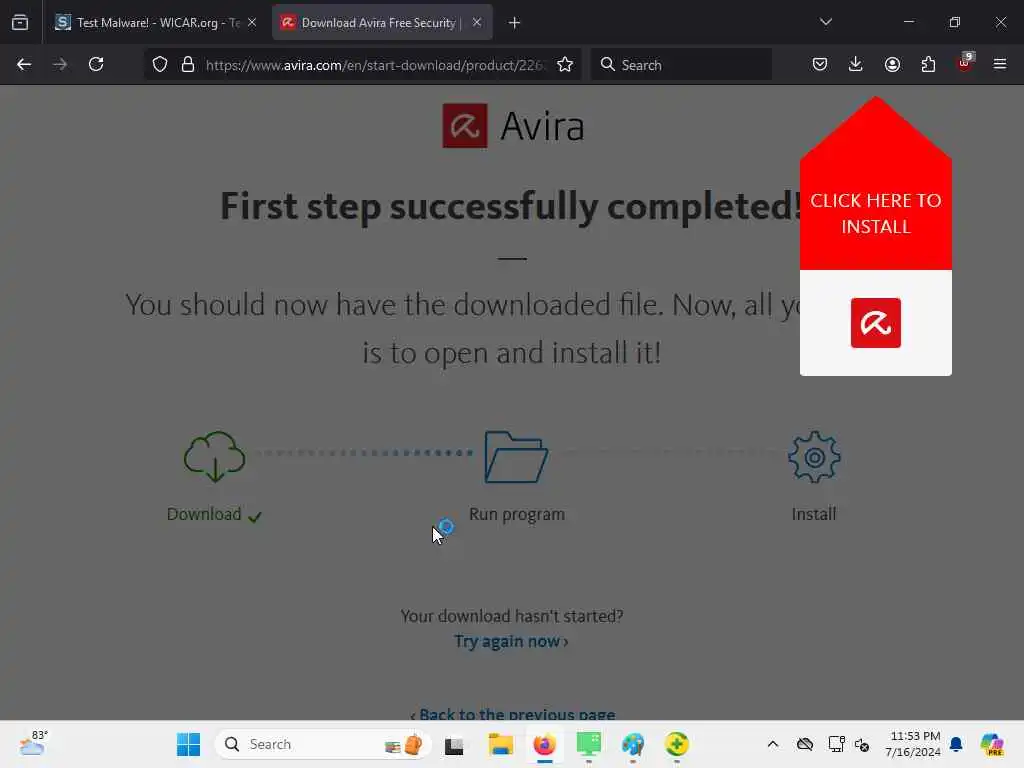Open File Explorer from the taskbar
Image resolution: width=1024 pixels, height=768 pixels.
tap(500, 744)
